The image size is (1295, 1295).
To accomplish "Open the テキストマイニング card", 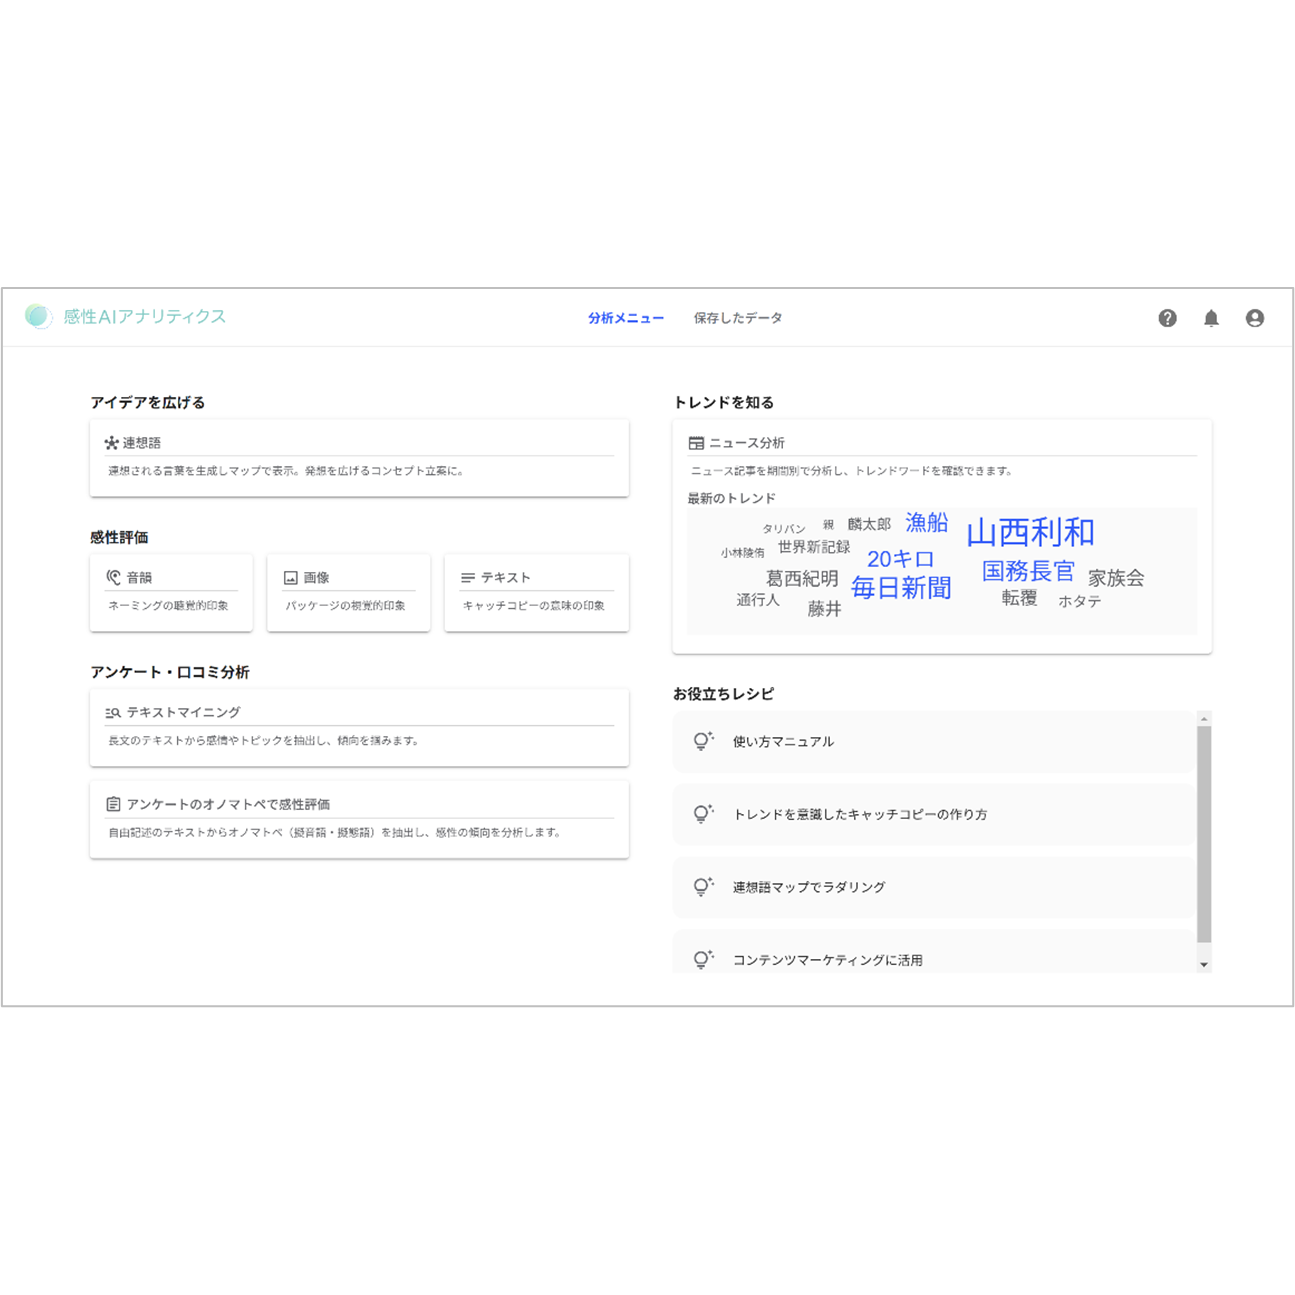I will (359, 727).
